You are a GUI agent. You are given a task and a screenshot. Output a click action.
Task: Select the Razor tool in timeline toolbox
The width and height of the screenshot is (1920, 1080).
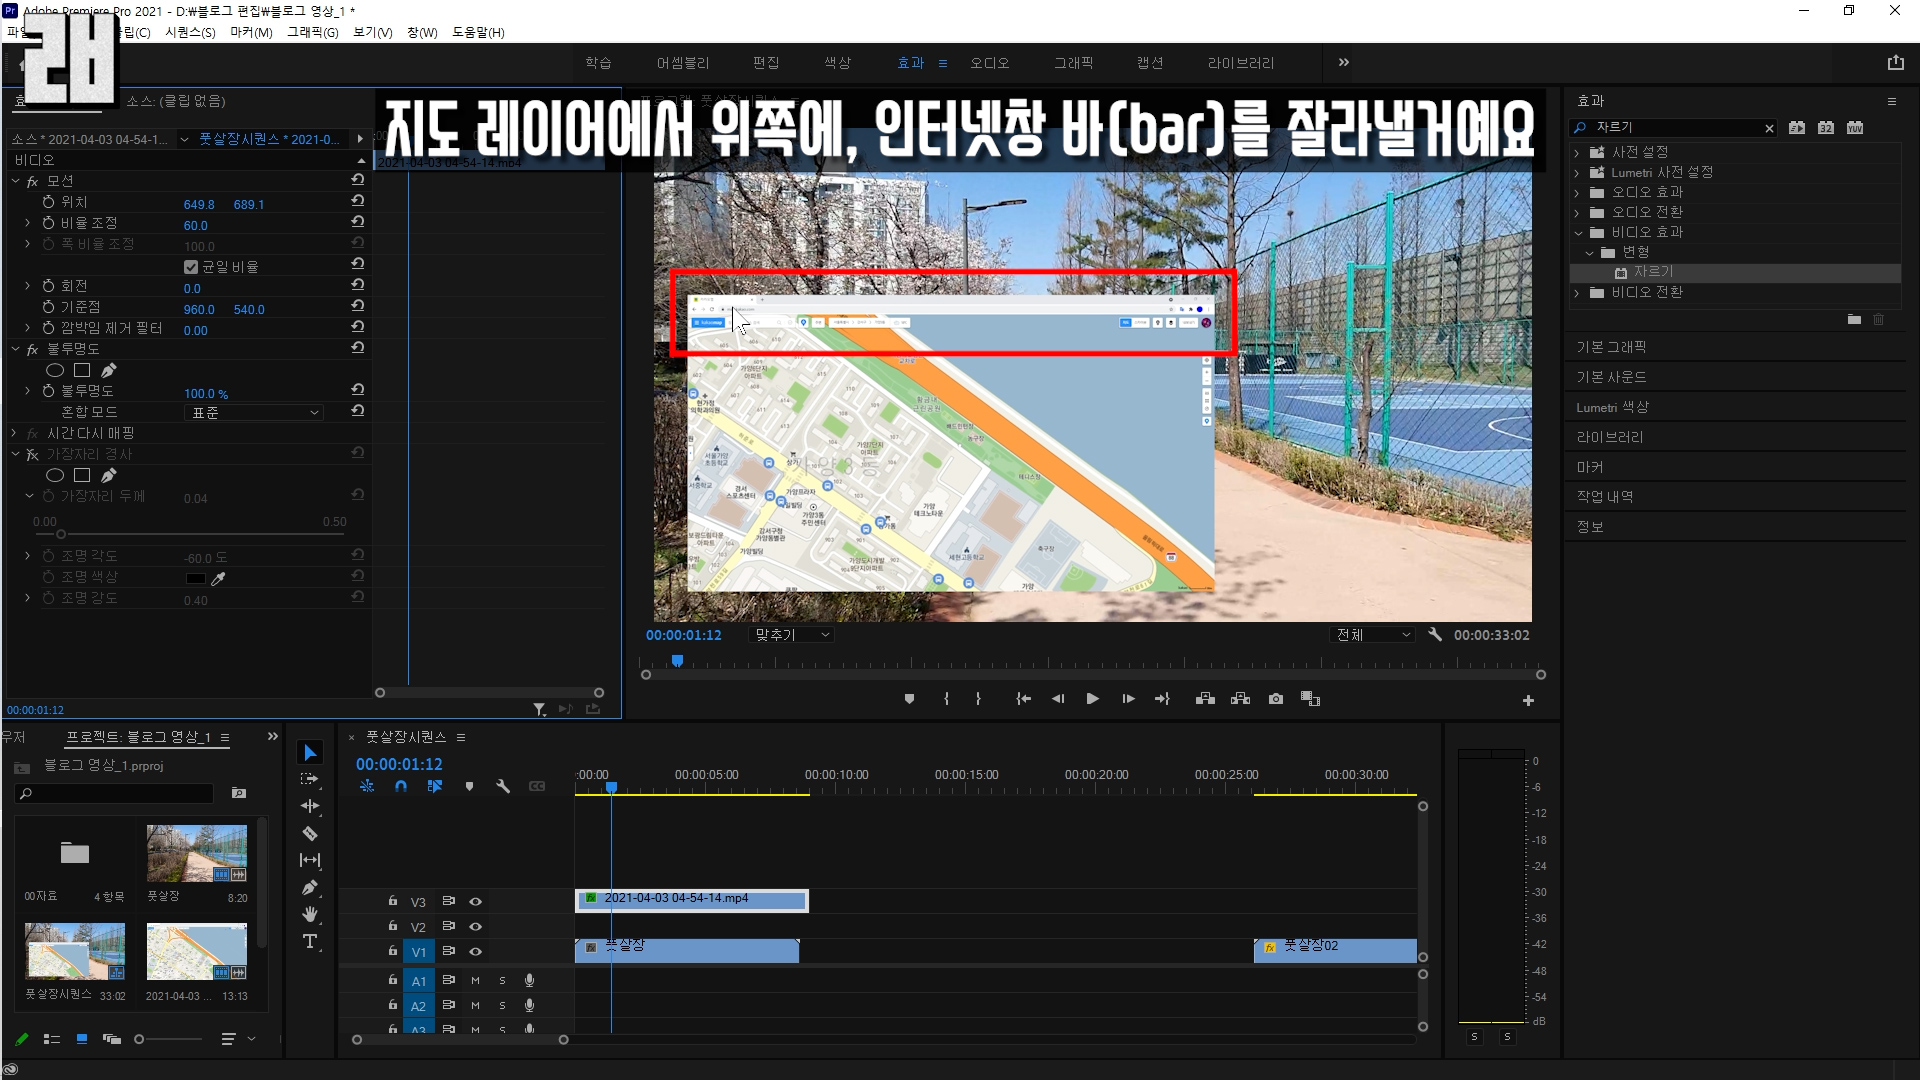click(310, 833)
